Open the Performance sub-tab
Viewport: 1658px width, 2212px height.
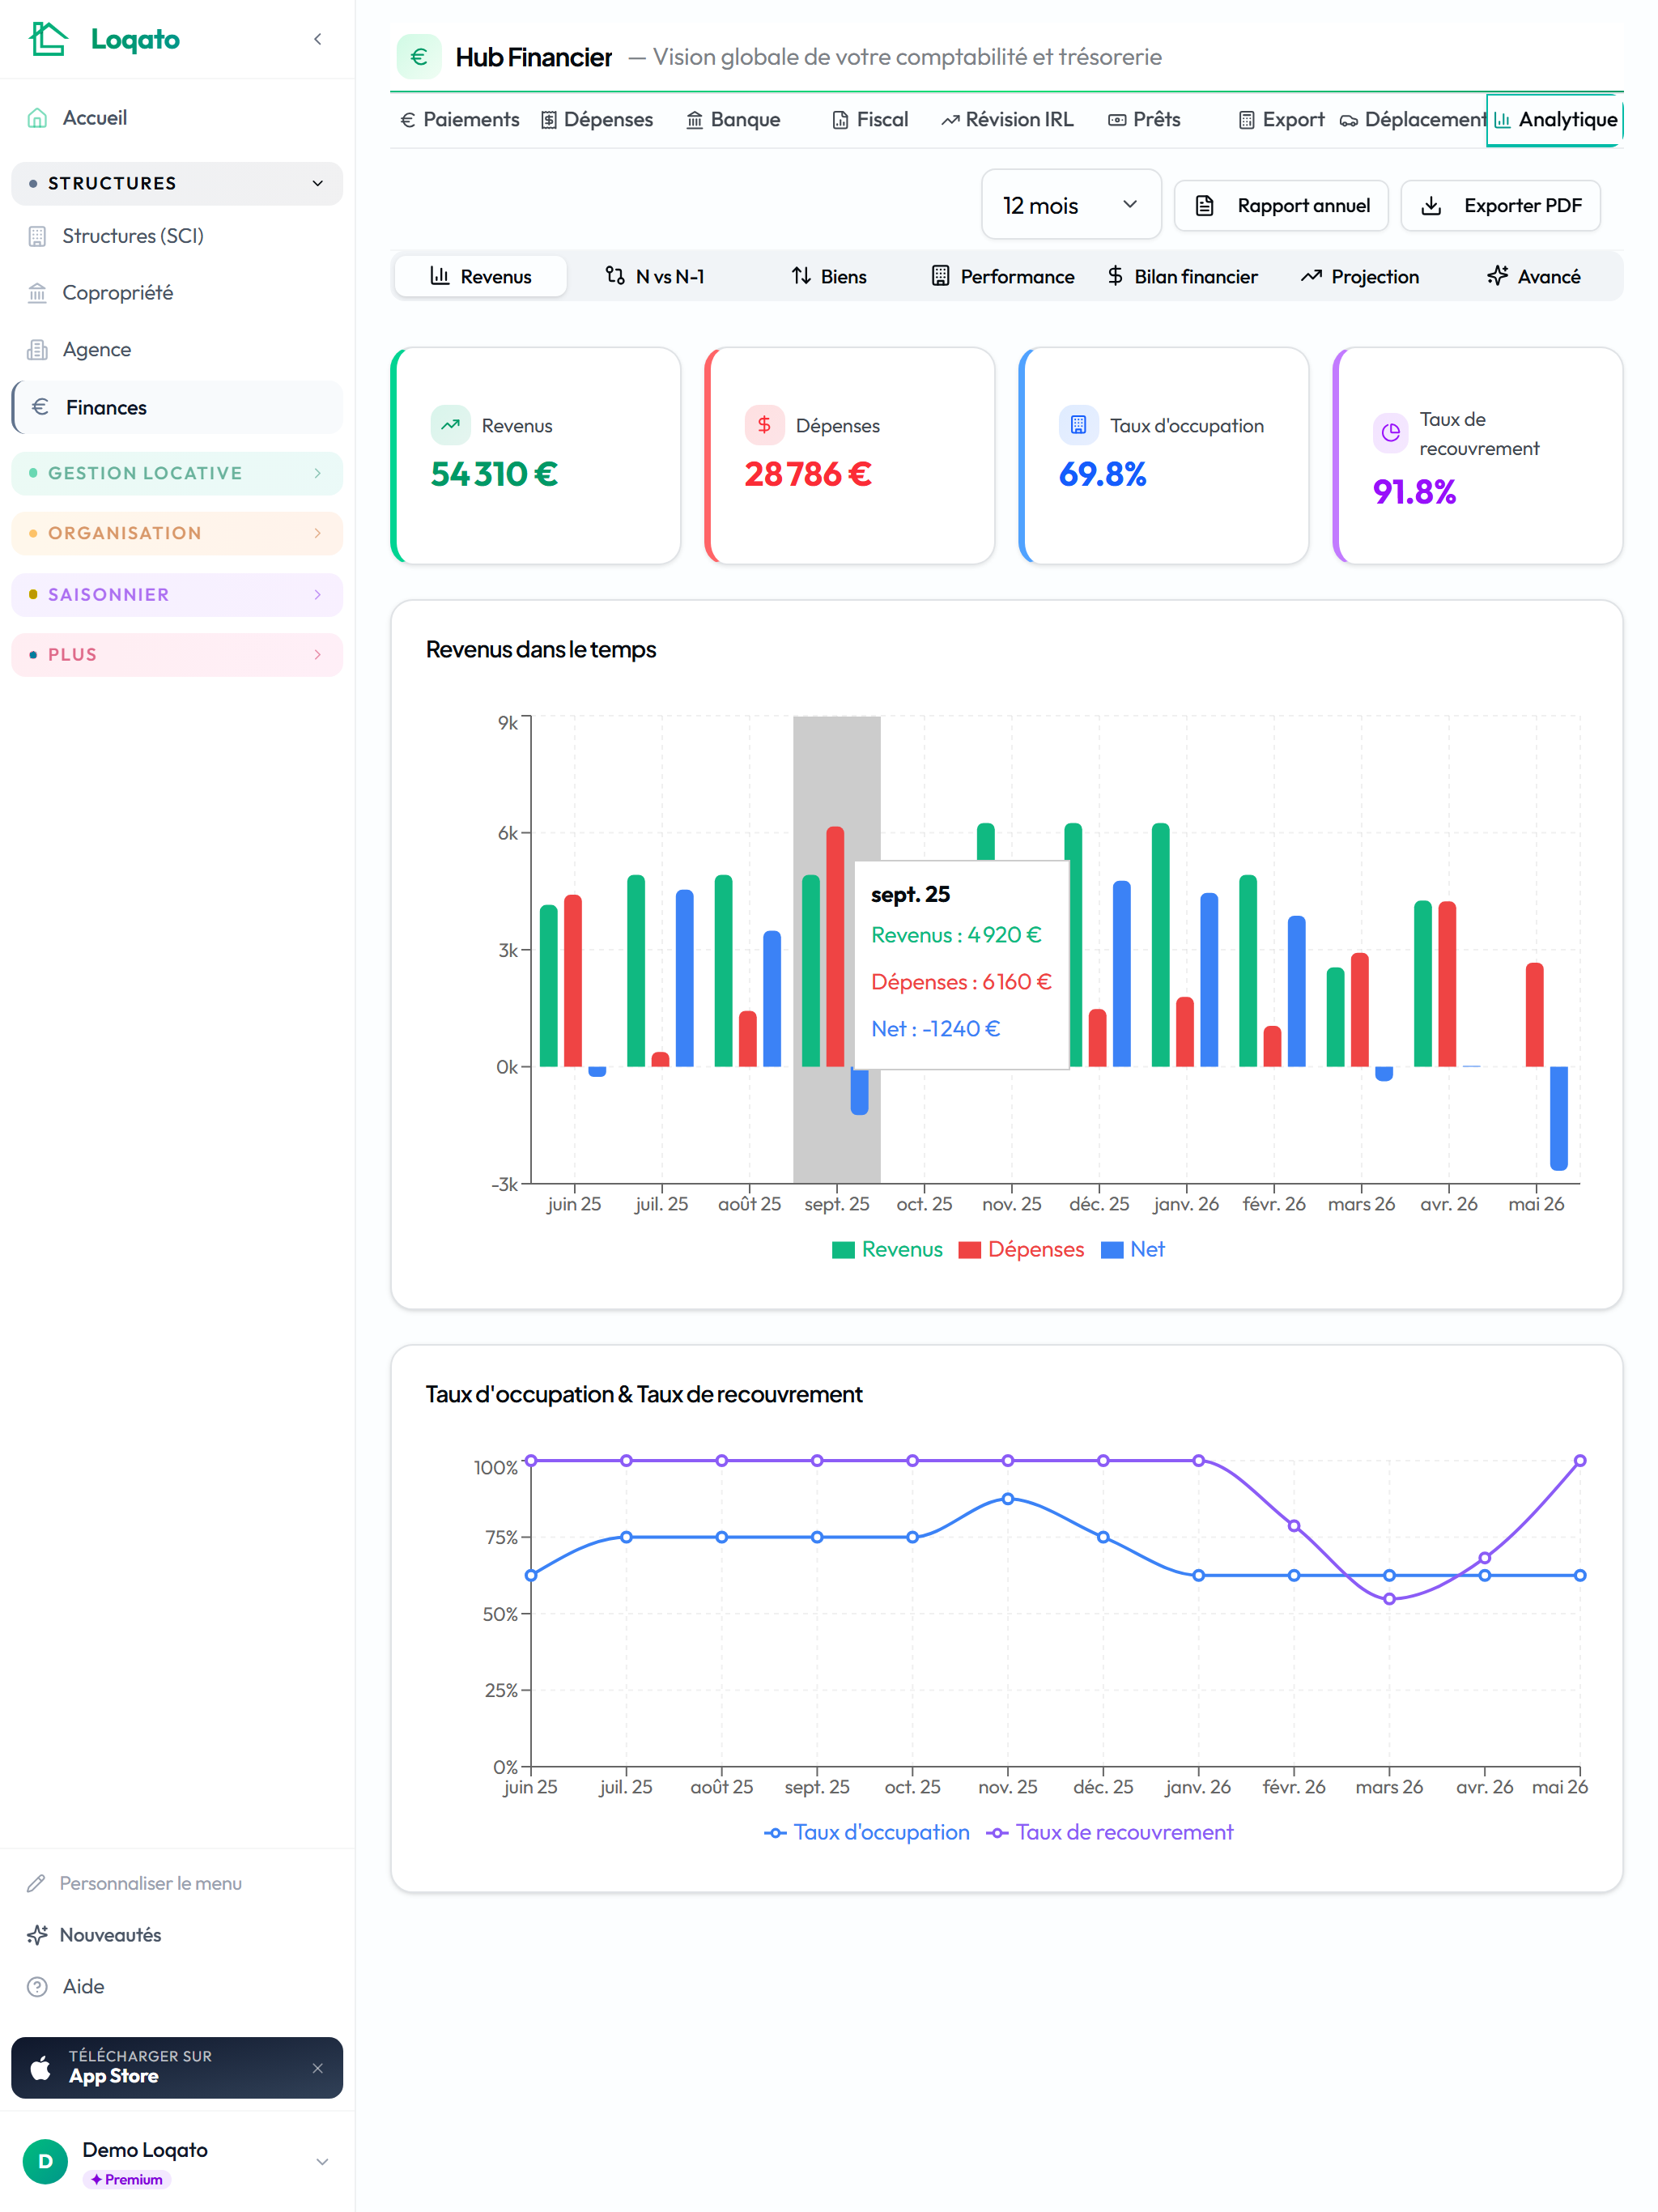point(1003,276)
